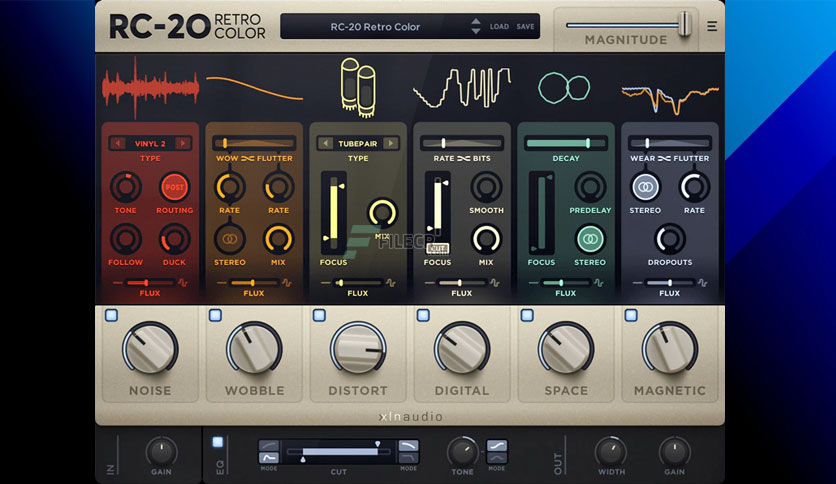Screen dimensions: 836x484
Task: Click the LOAD preset button
Action: point(500,27)
